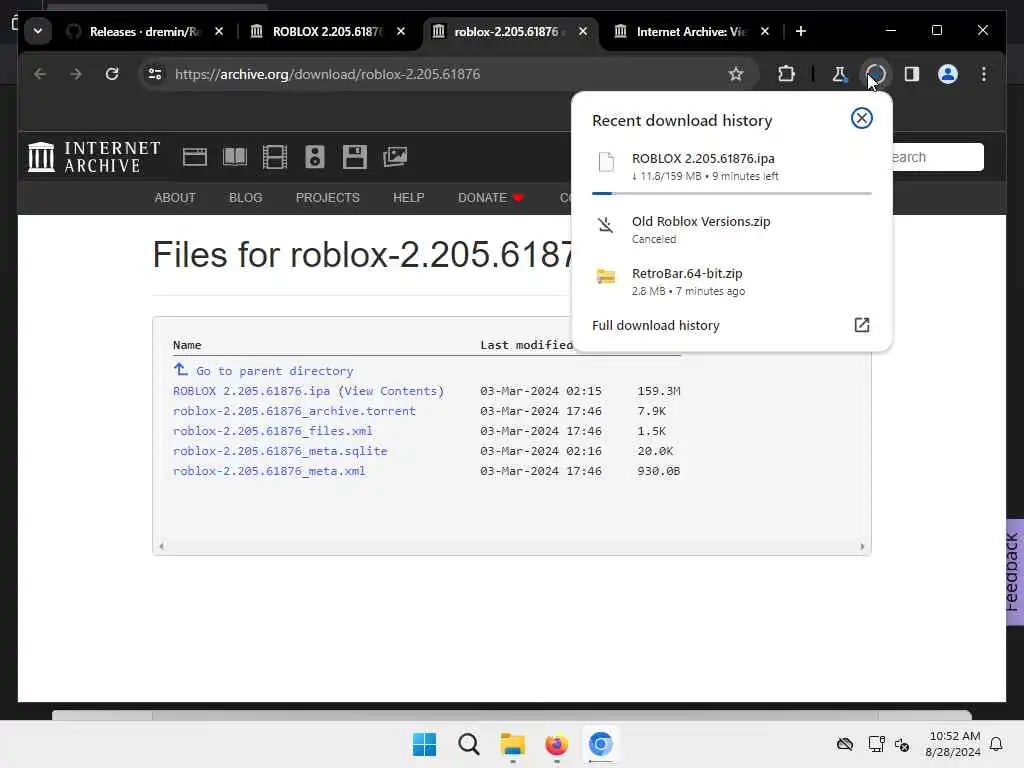
Task: Toggle the browser side panel
Action: point(912,74)
